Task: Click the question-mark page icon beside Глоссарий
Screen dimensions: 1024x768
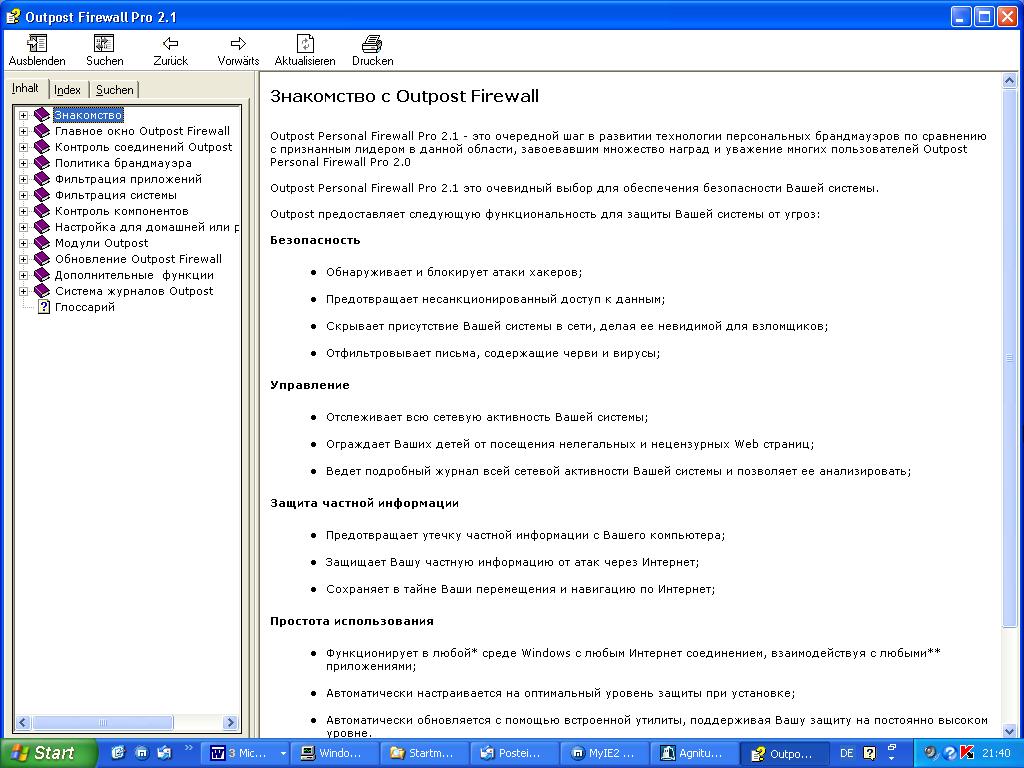Action: tap(44, 307)
